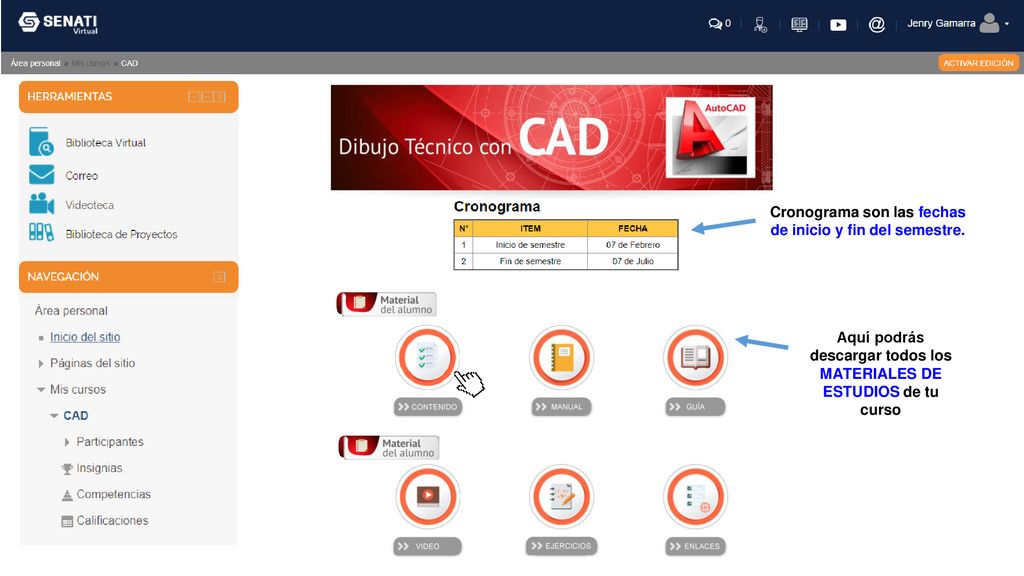
Task: Click the Biblioteca Virtual book-search icon
Action: click(x=41, y=142)
